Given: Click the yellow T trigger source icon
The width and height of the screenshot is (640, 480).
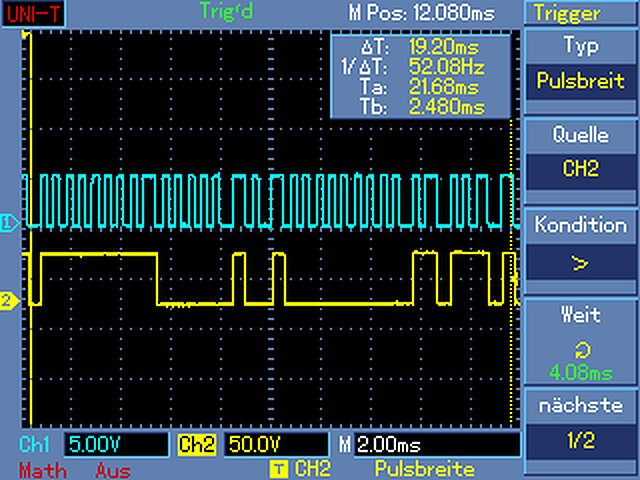Looking at the screenshot, I should [x=279, y=469].
